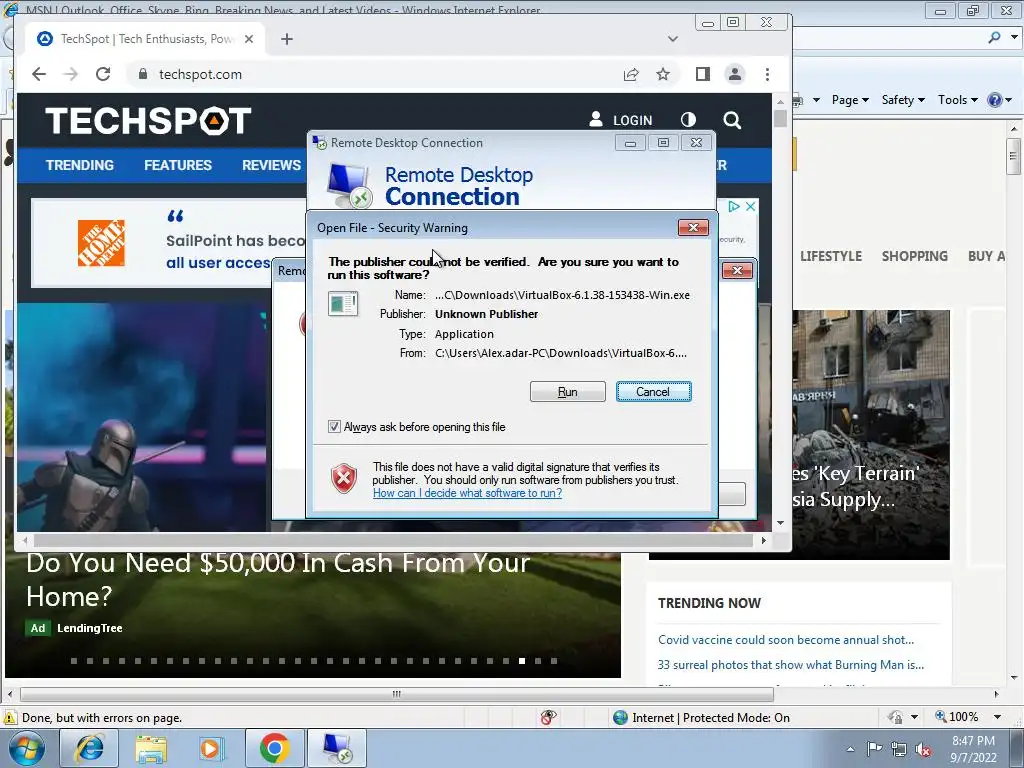Open the Page menu in Internet Explorer

[x=850, y=100]
